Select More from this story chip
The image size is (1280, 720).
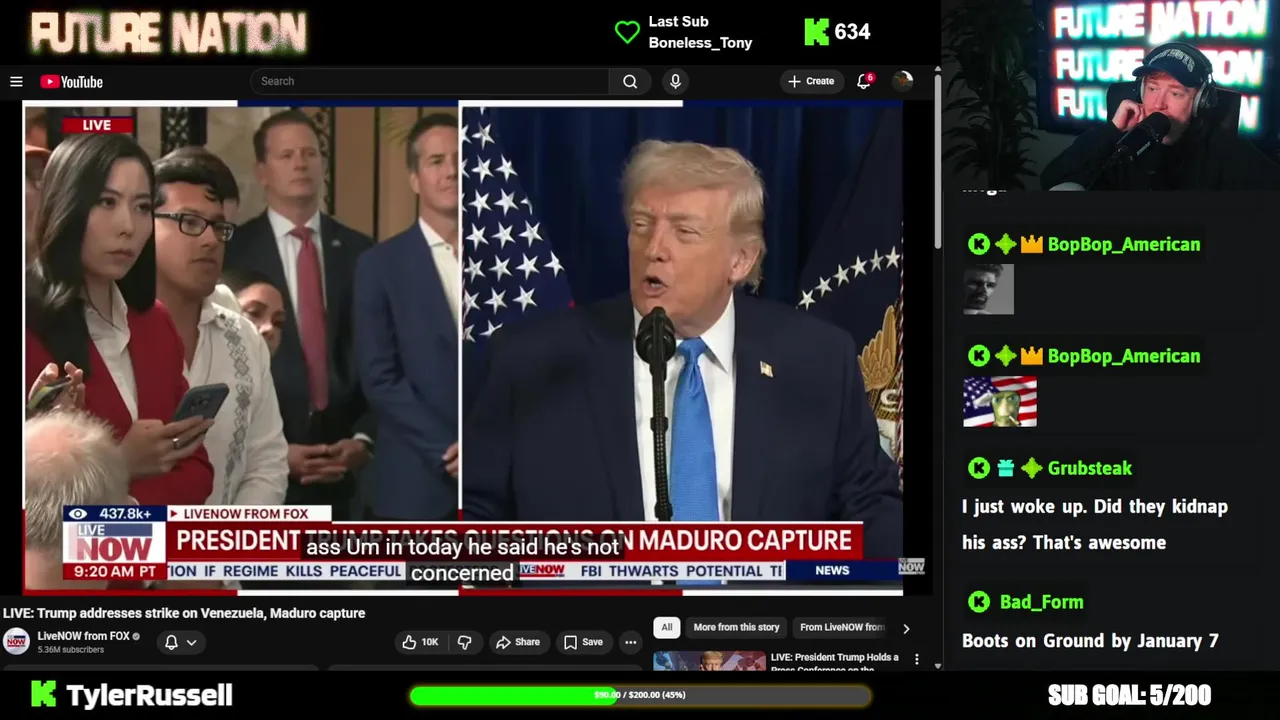tap(736, 627)
